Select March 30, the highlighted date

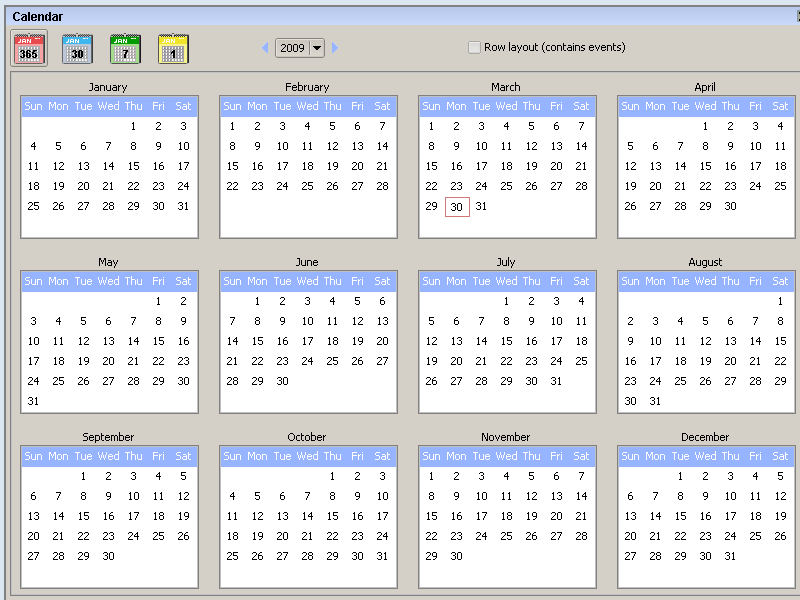(457, 206)
